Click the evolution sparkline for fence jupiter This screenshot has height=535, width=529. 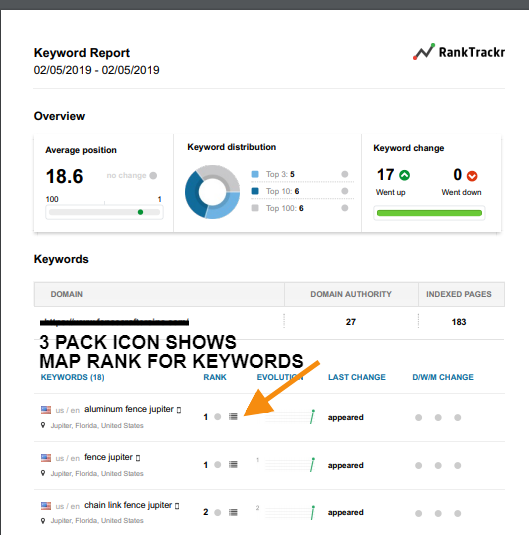pyautogui.click(x=290, y=465)
